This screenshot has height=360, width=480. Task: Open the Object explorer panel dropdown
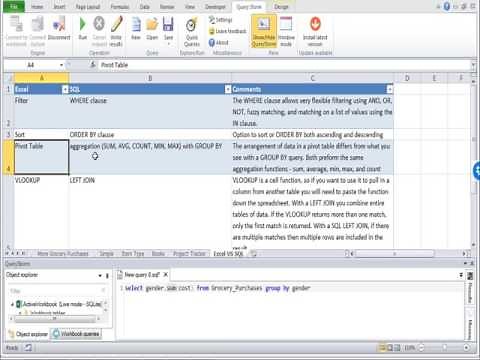[100, 275]
